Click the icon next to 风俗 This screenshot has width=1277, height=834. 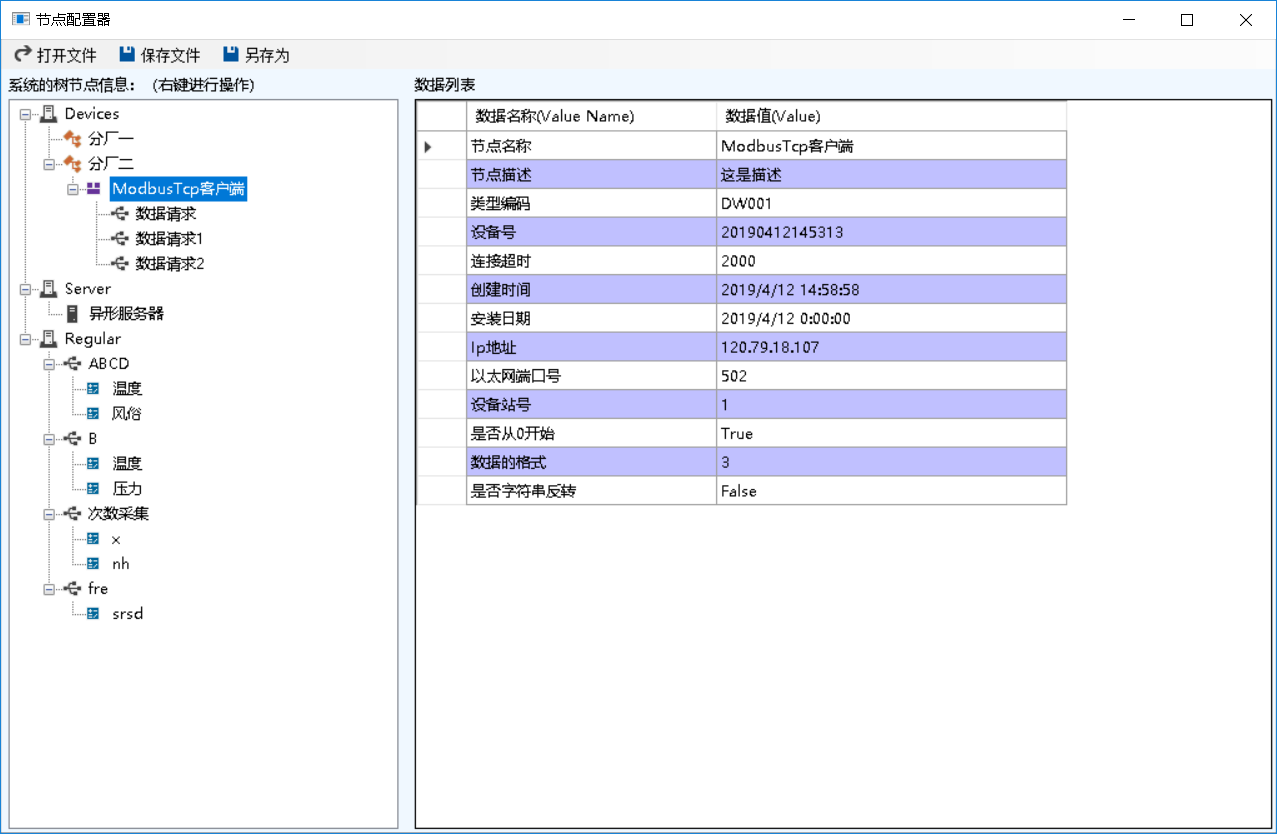[94, 414]
